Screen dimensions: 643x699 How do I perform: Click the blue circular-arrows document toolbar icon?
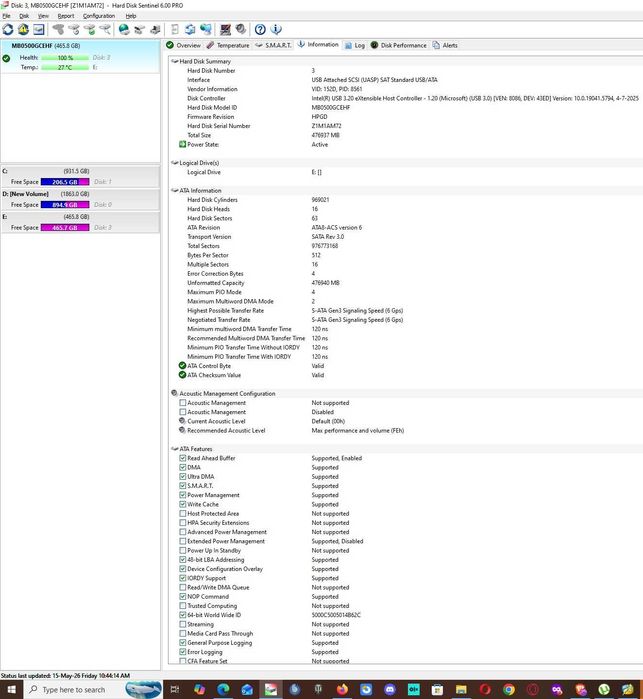[190, 29]
